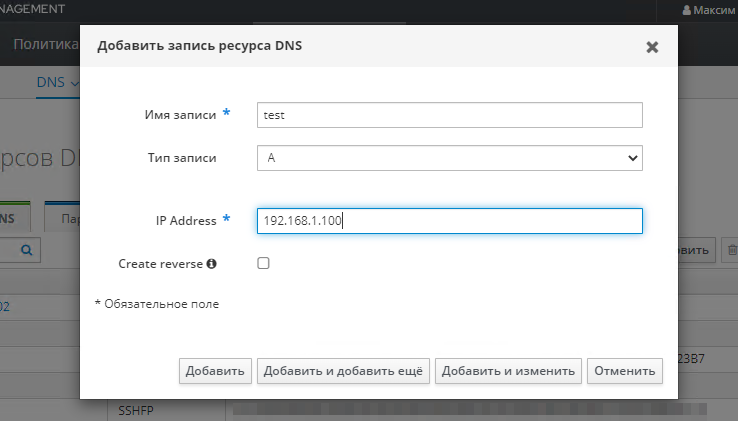
Task: Click the trash delete icon at right edge
Action: 731,250
